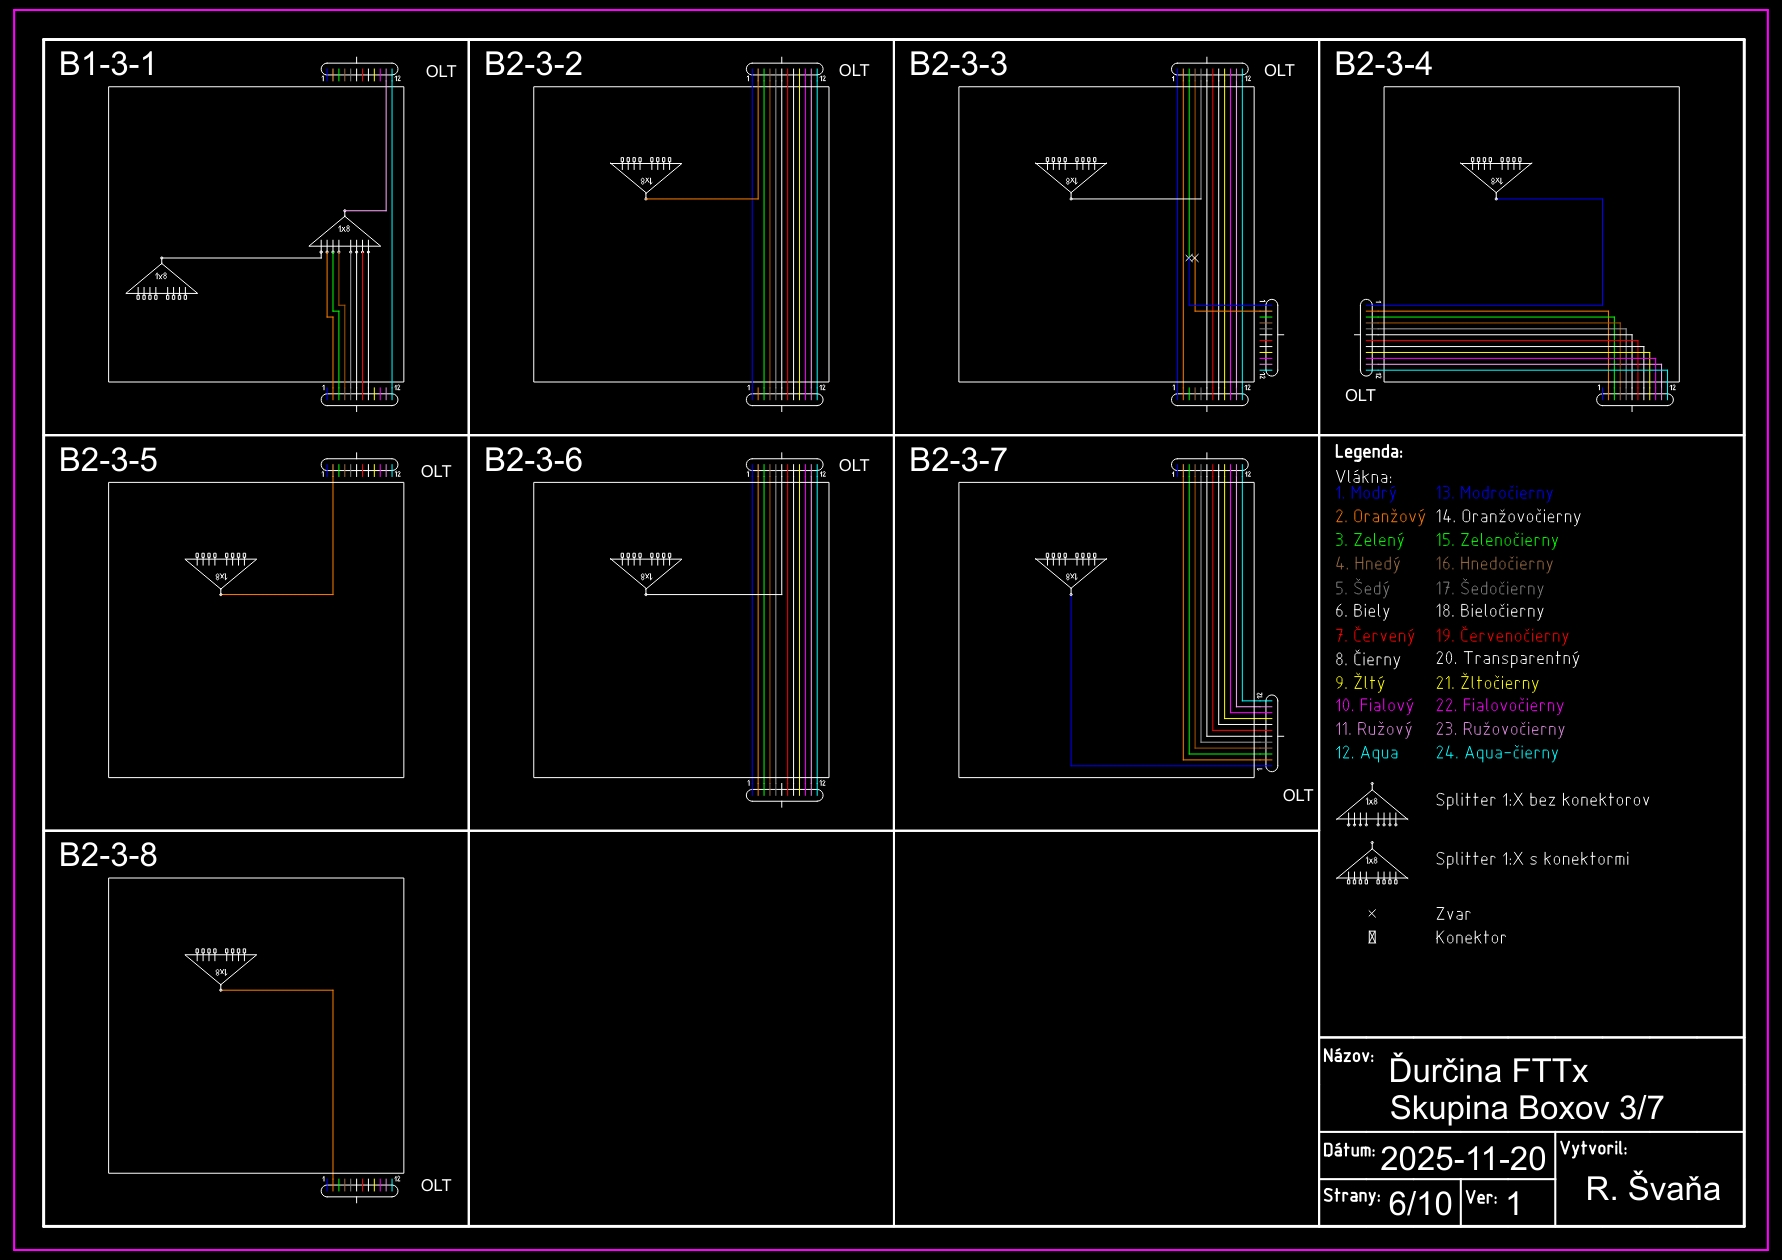This screenshot has width=1782, height=1260.
Task: Pick the red '7. Červený' legend entry
Action: coord(1375,636)
